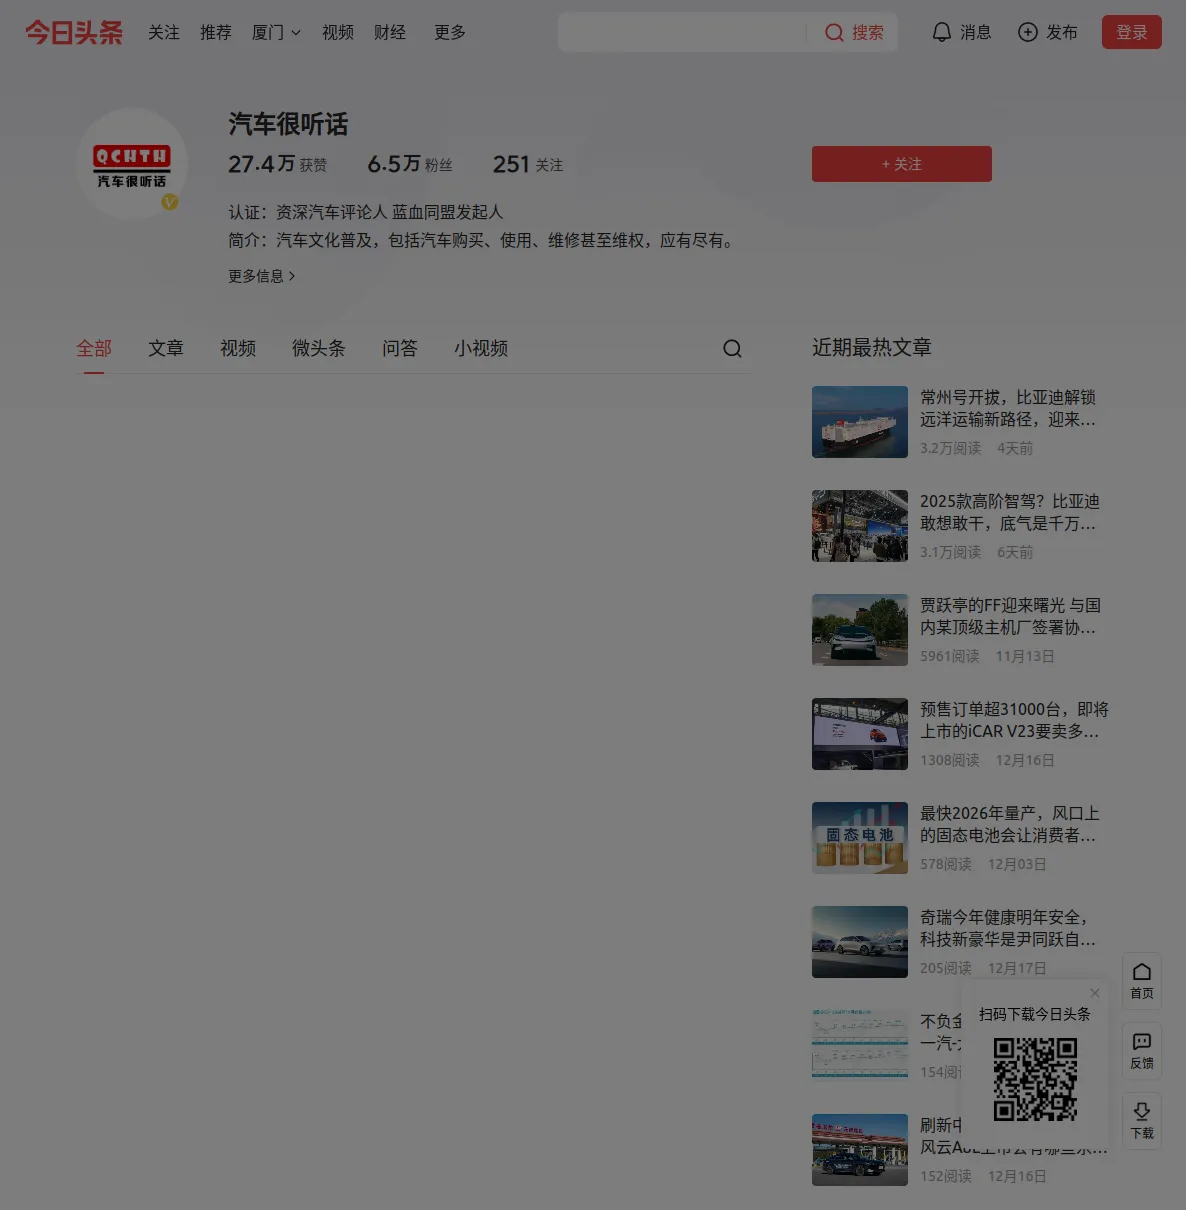Open 财经 in top navigation
Image resolution: width=1186 pixels, height=1210 pixels.
[390, 32]
